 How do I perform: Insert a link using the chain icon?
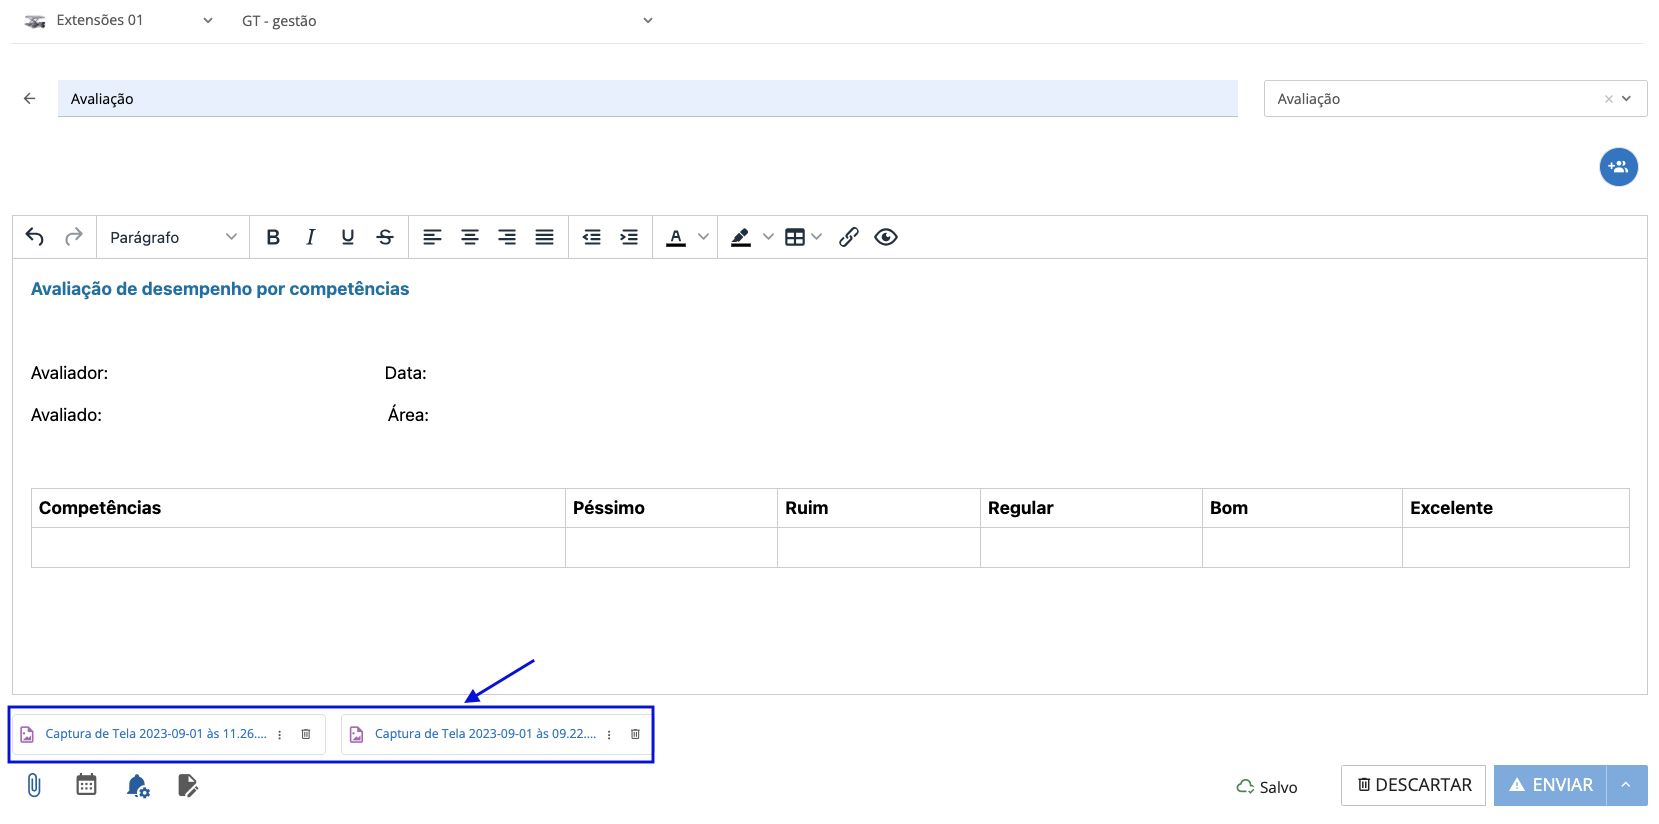tap(849, 237)
